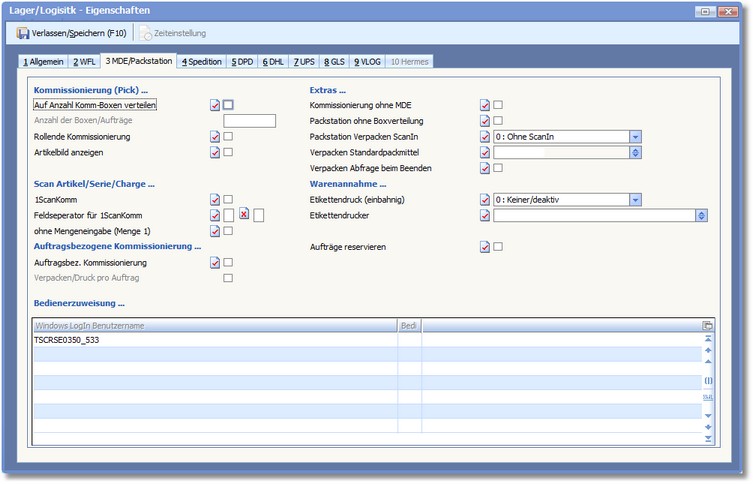Click the red X icon beside Feldseperator

click(243, 214)
